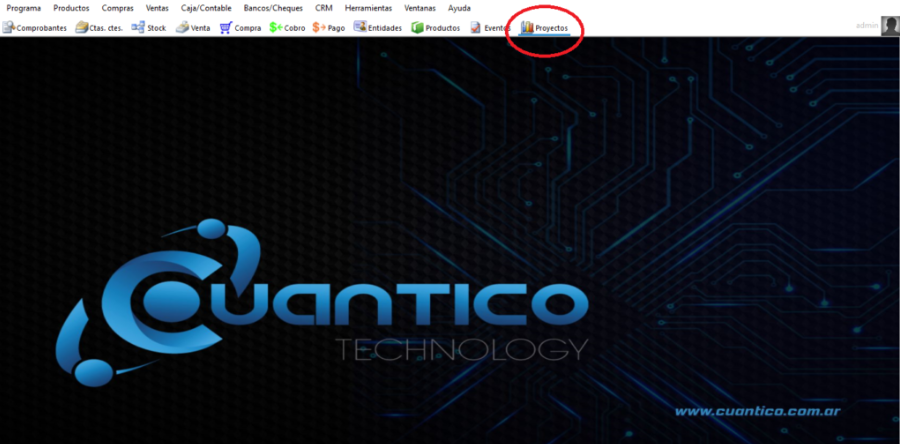Open the Entidades toolbar icon
The image size is (900, 444).
click(x=360, y=27)
